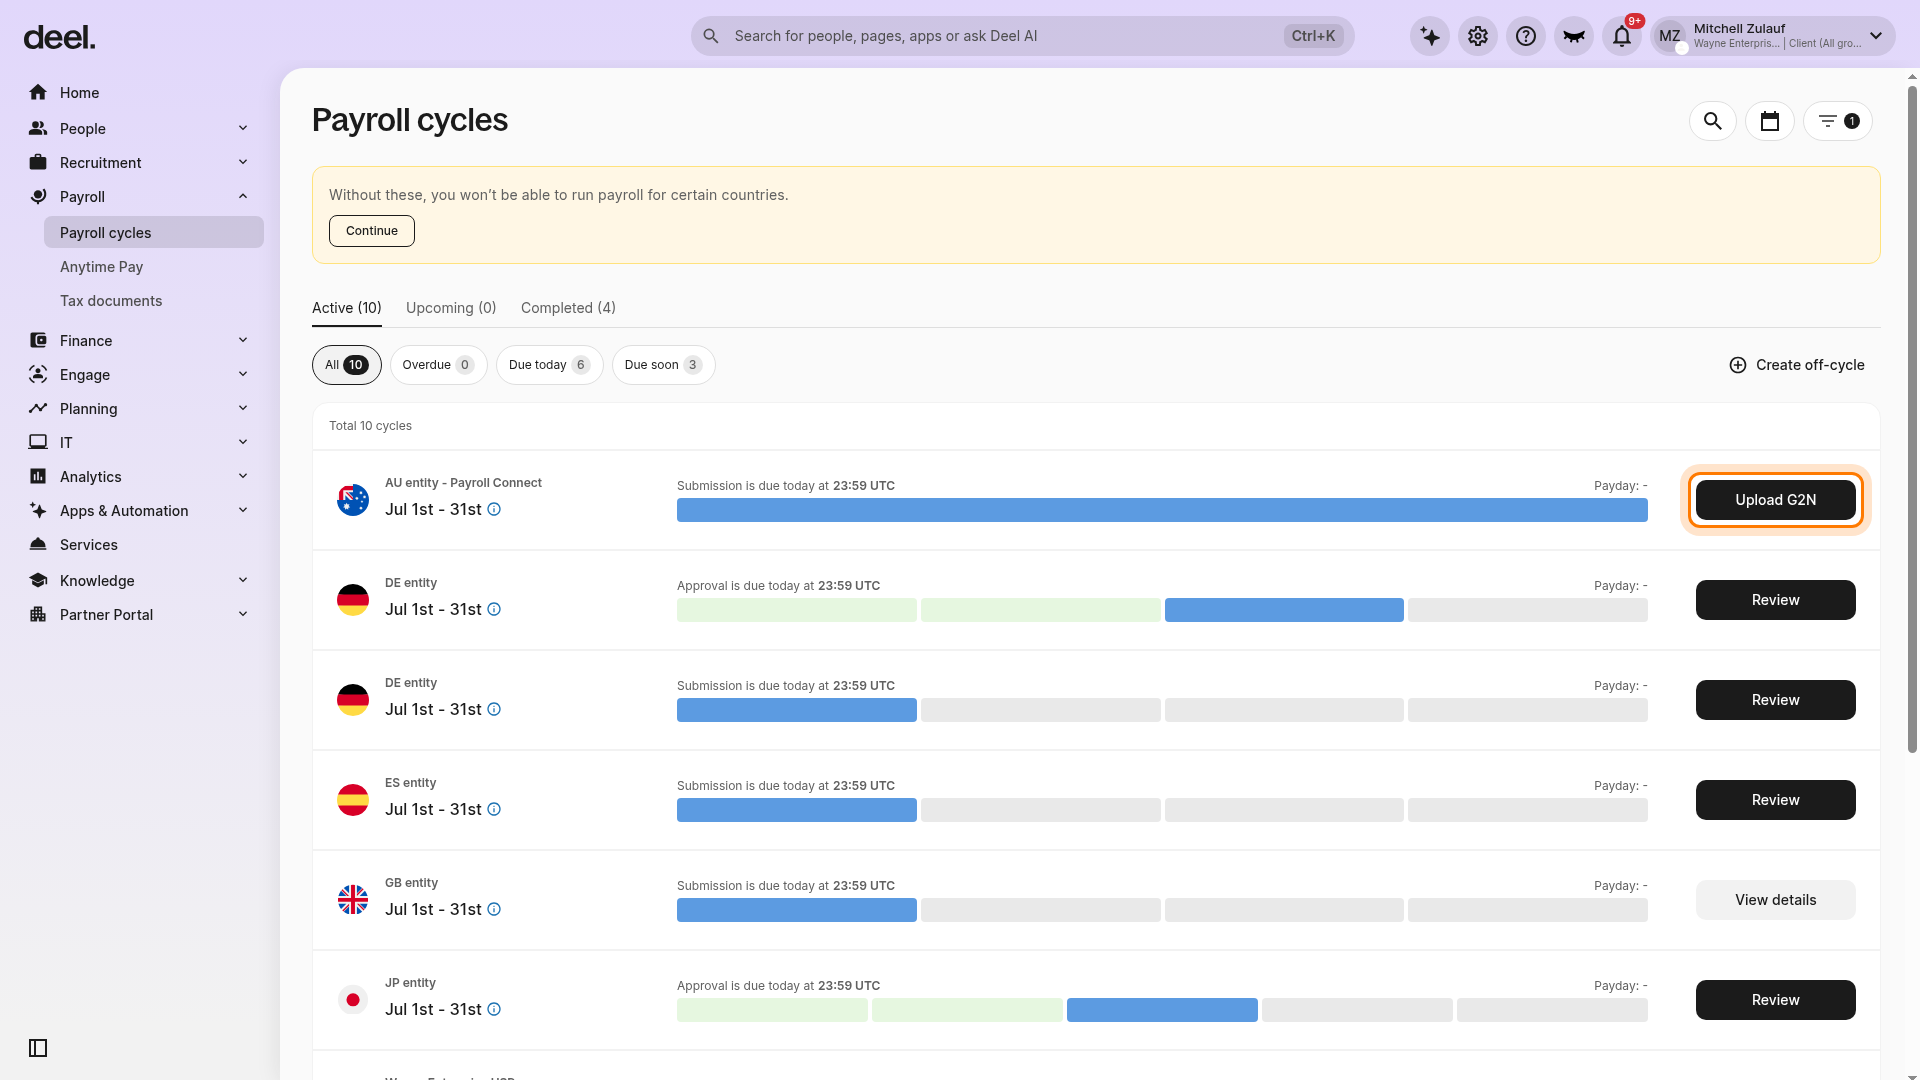Select the All 10 filter chip
The width and height of the screenshot is (1920, 1080).
pos(347,365)
